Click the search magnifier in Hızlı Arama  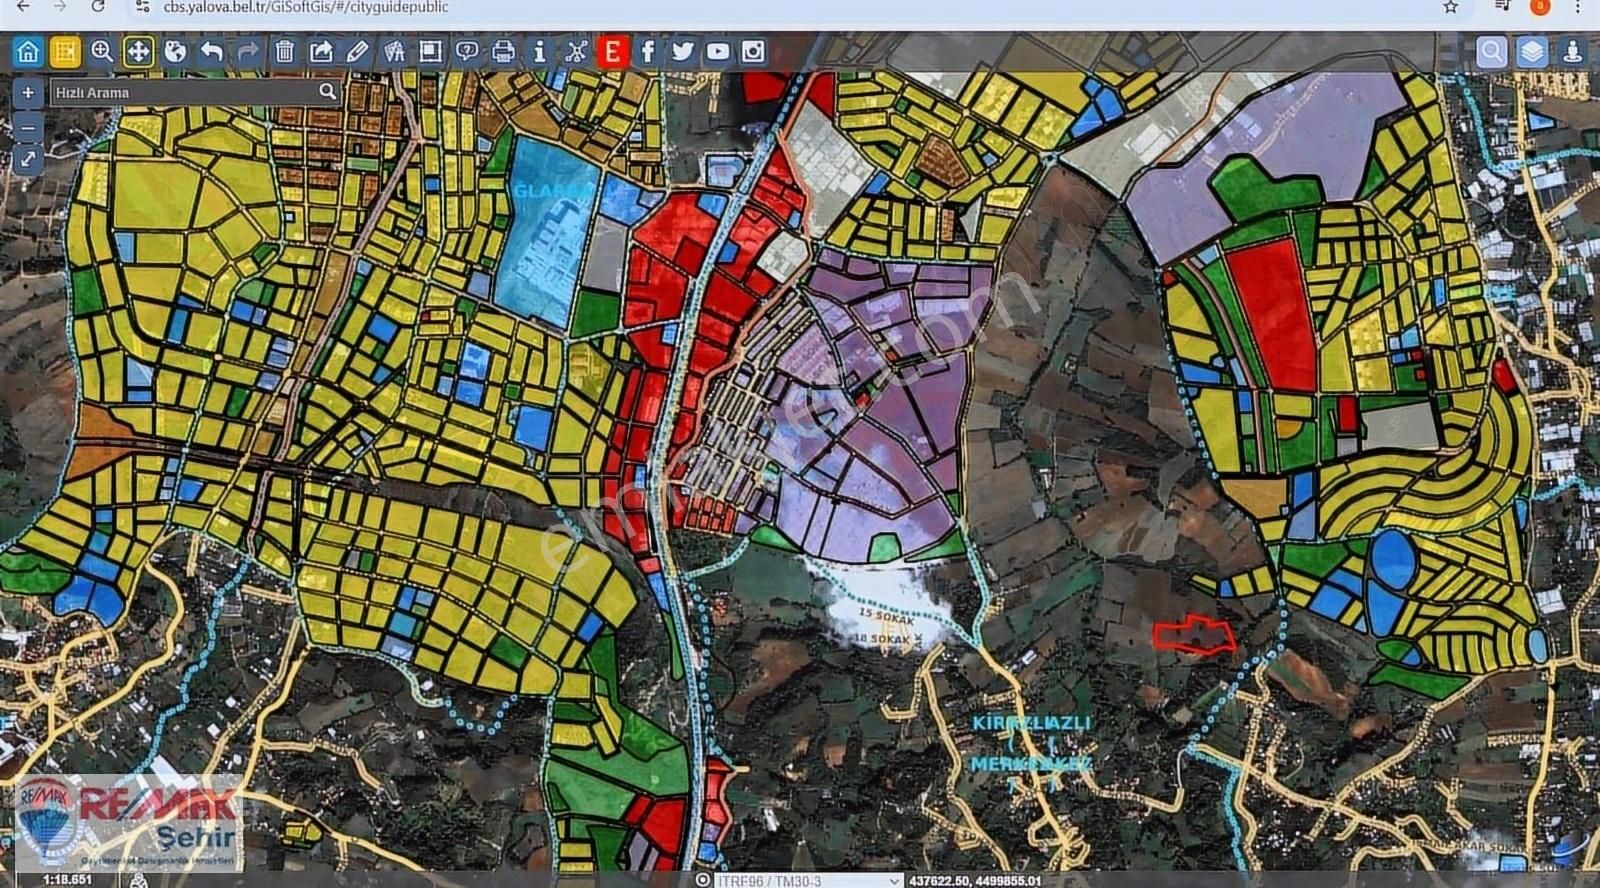click(x=327, y=92)
